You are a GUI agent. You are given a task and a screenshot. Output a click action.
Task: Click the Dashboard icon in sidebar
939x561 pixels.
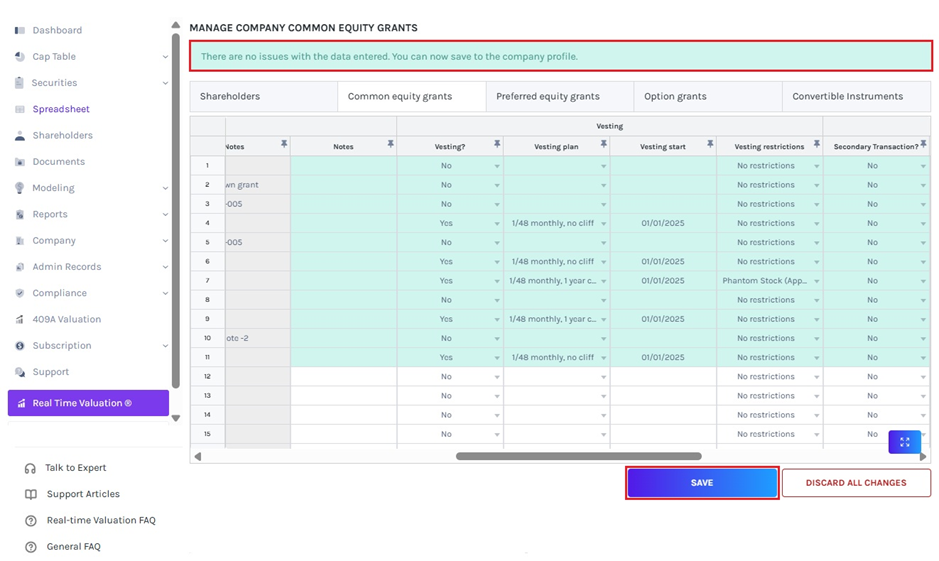(20, 31)
